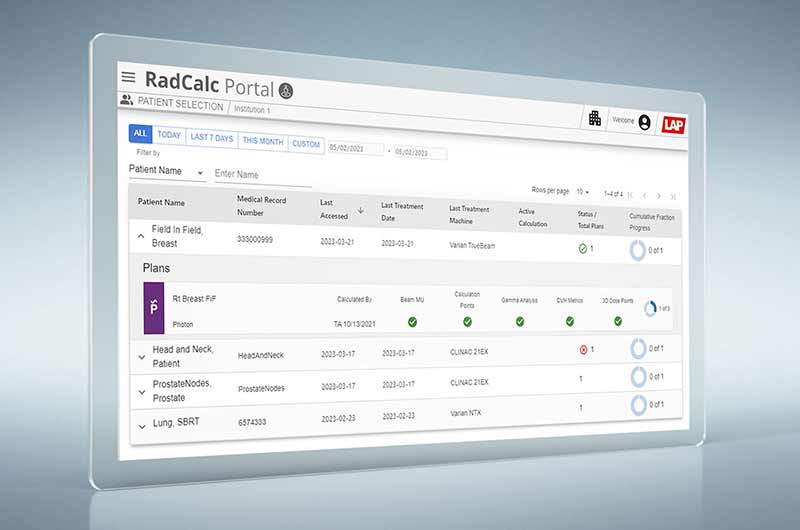Click the Gamma Analysis green checkmark
The width and height of the screenshot is (800, 530).
[520, 321]
